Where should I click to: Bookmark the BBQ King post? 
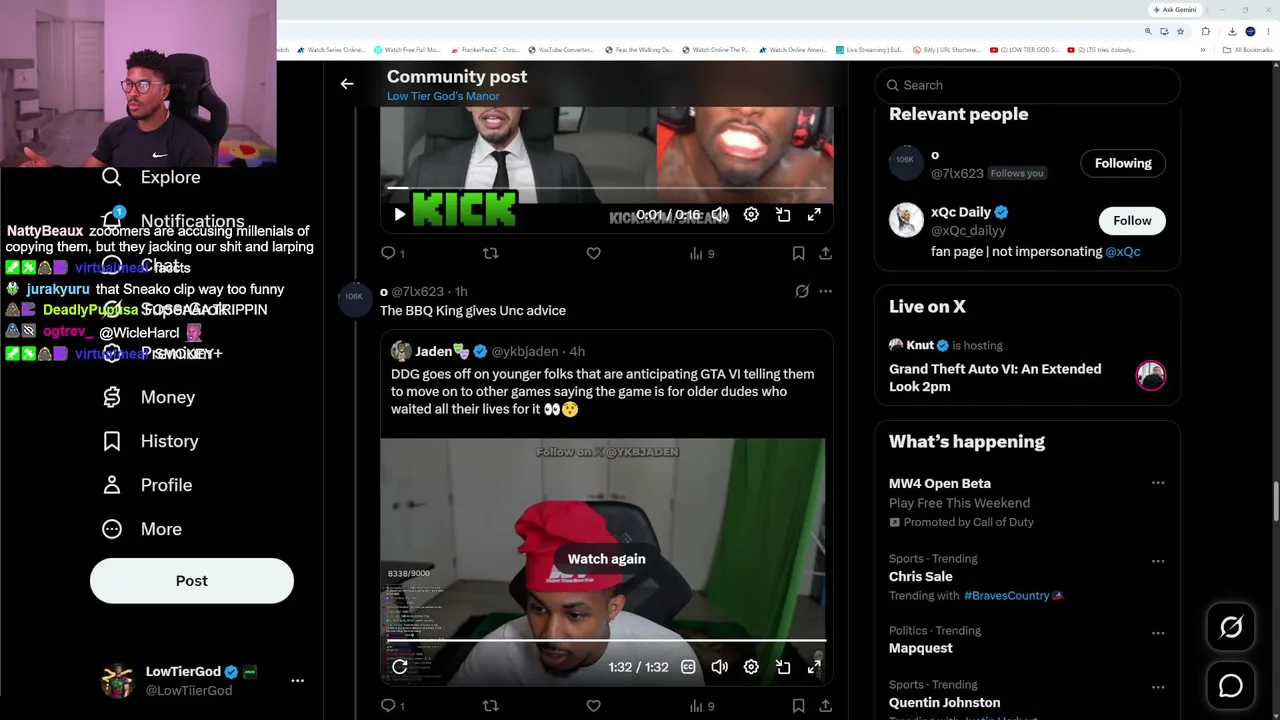(x=798, y=706)
